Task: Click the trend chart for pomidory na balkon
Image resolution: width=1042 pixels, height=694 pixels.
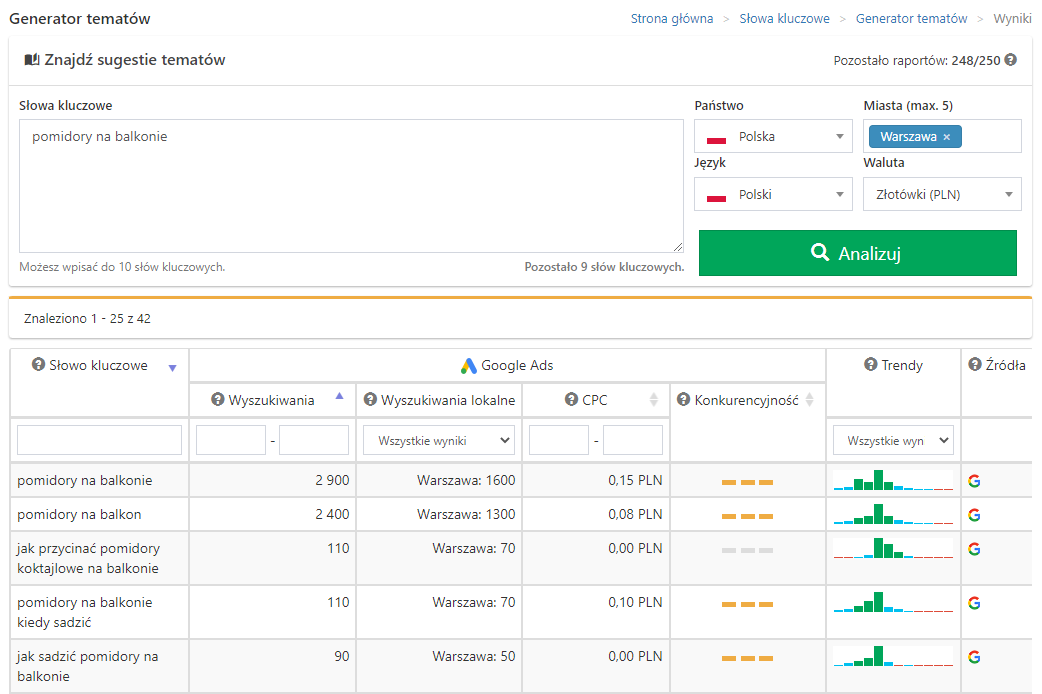Action: click(893, 514)
